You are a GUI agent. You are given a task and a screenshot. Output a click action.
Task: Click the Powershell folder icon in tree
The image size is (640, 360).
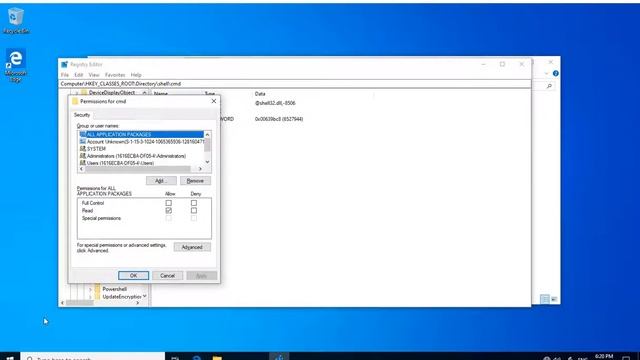coord(97,289)
